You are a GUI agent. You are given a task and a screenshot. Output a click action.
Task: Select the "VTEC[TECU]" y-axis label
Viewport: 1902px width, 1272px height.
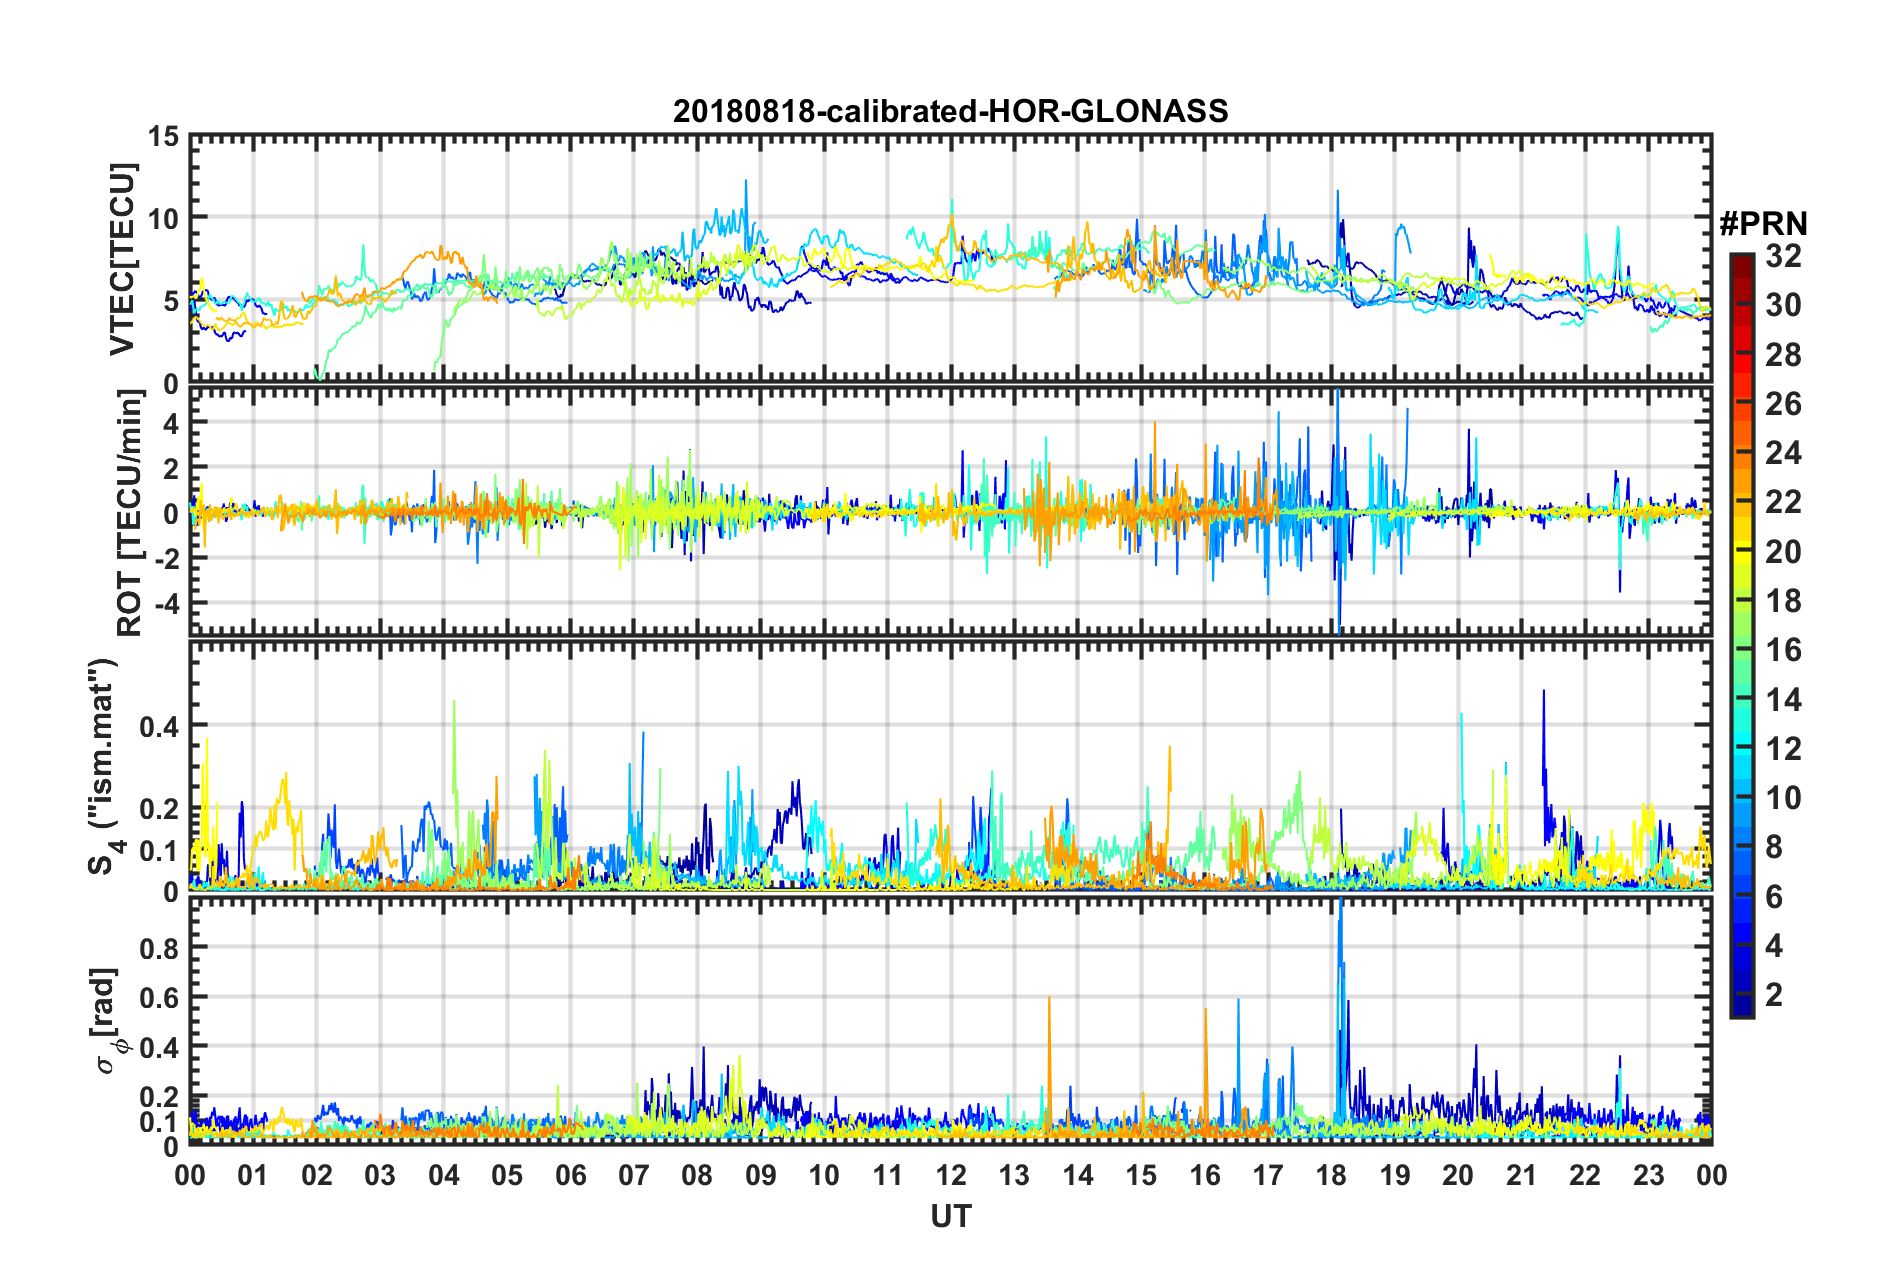pyautogui.click(x=122, y=259)
